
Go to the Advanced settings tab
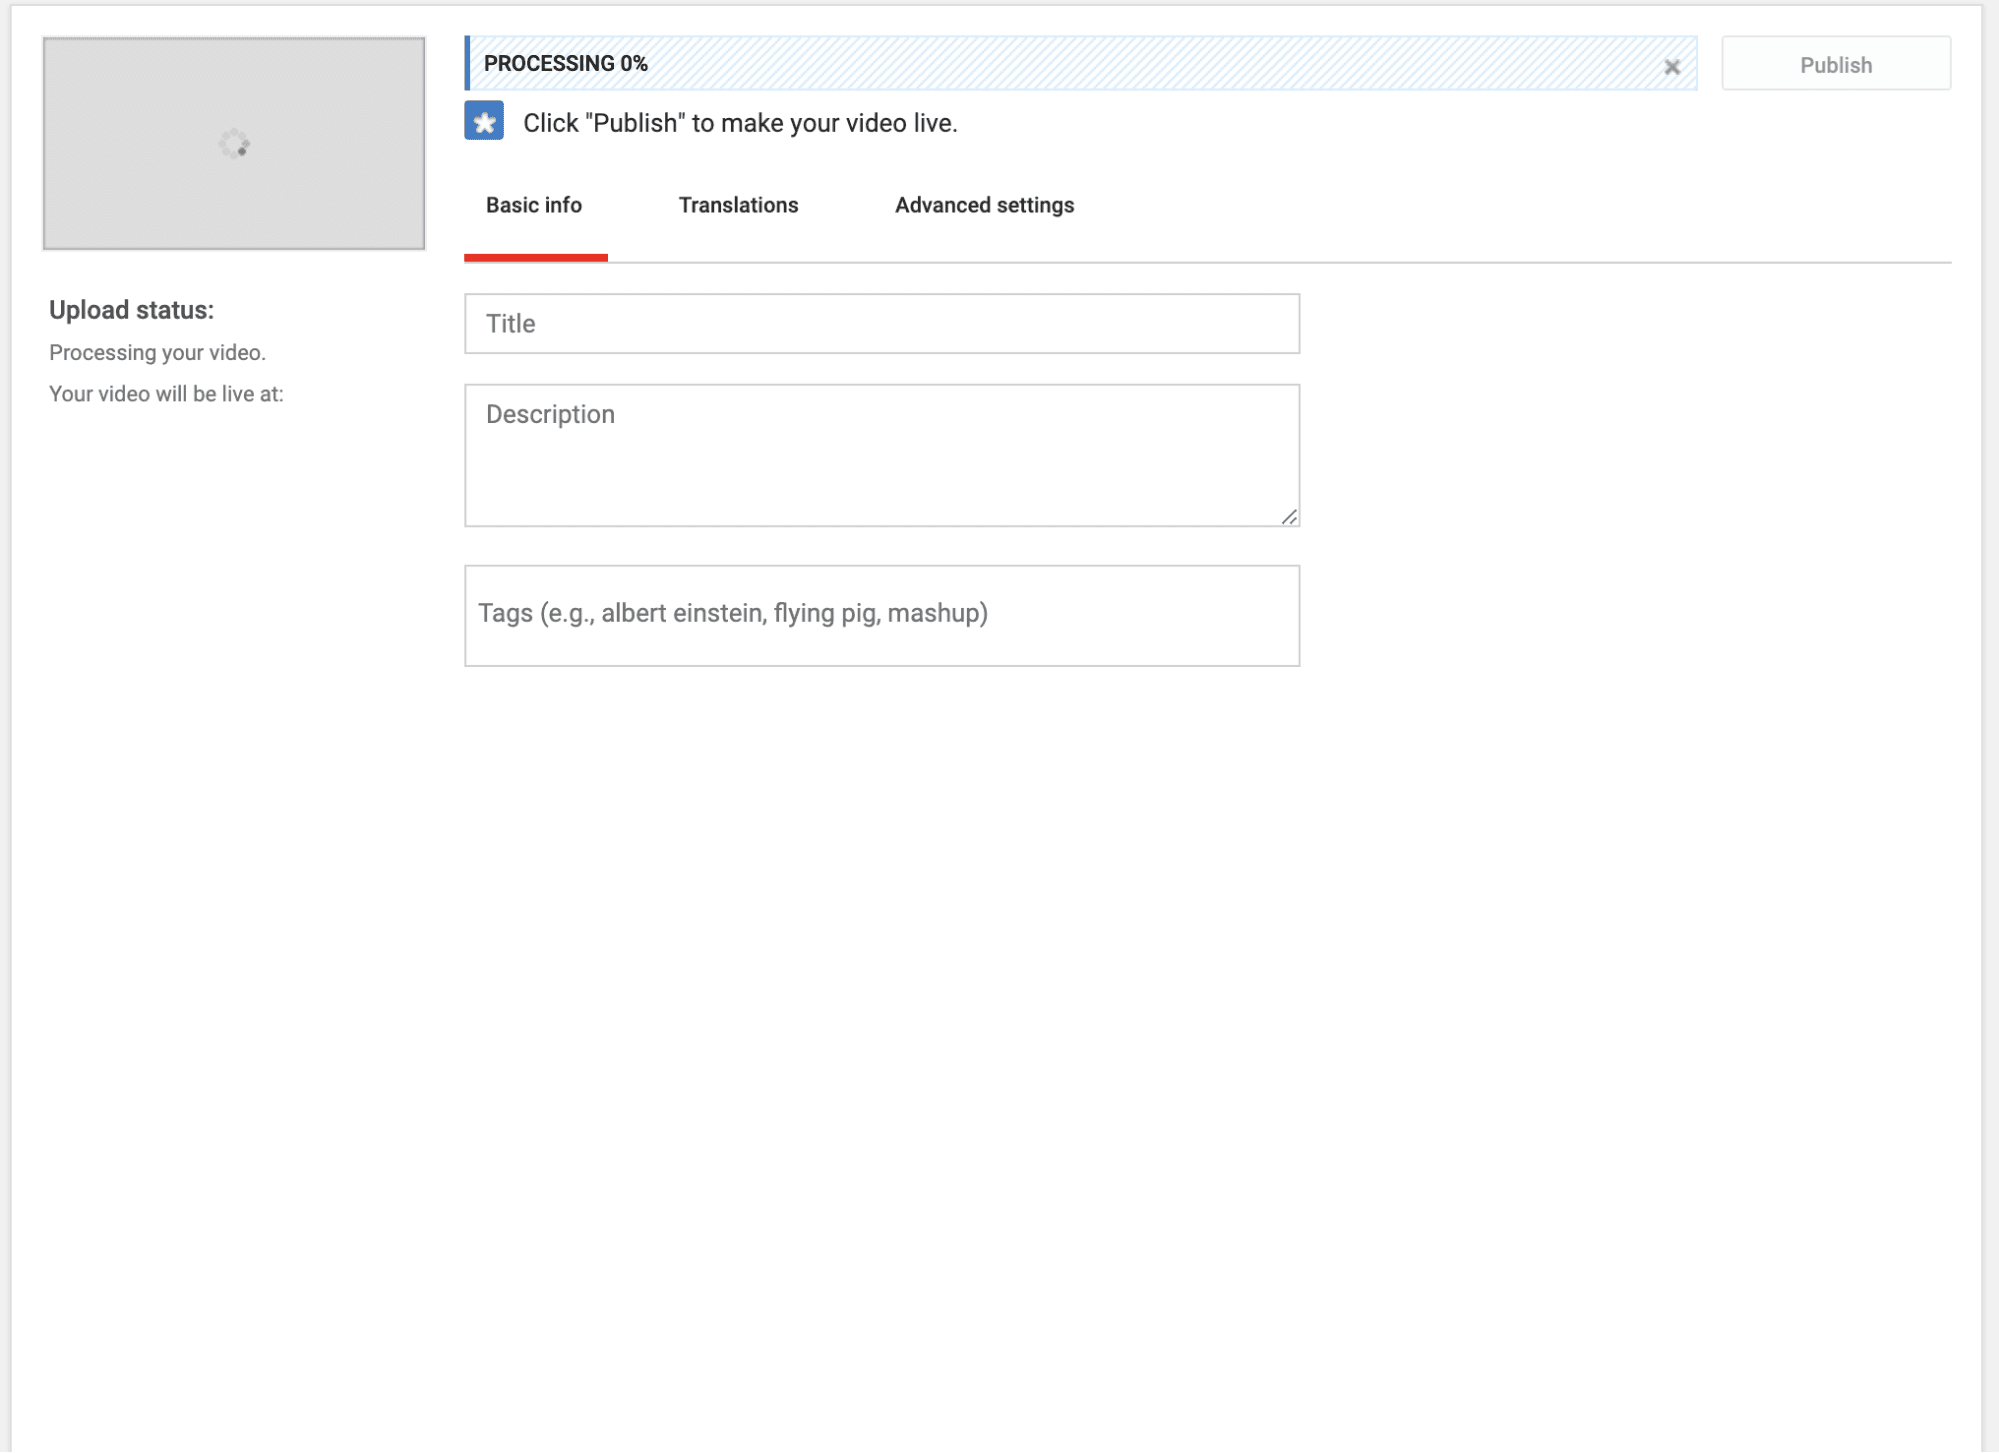[x=984, y=205]
